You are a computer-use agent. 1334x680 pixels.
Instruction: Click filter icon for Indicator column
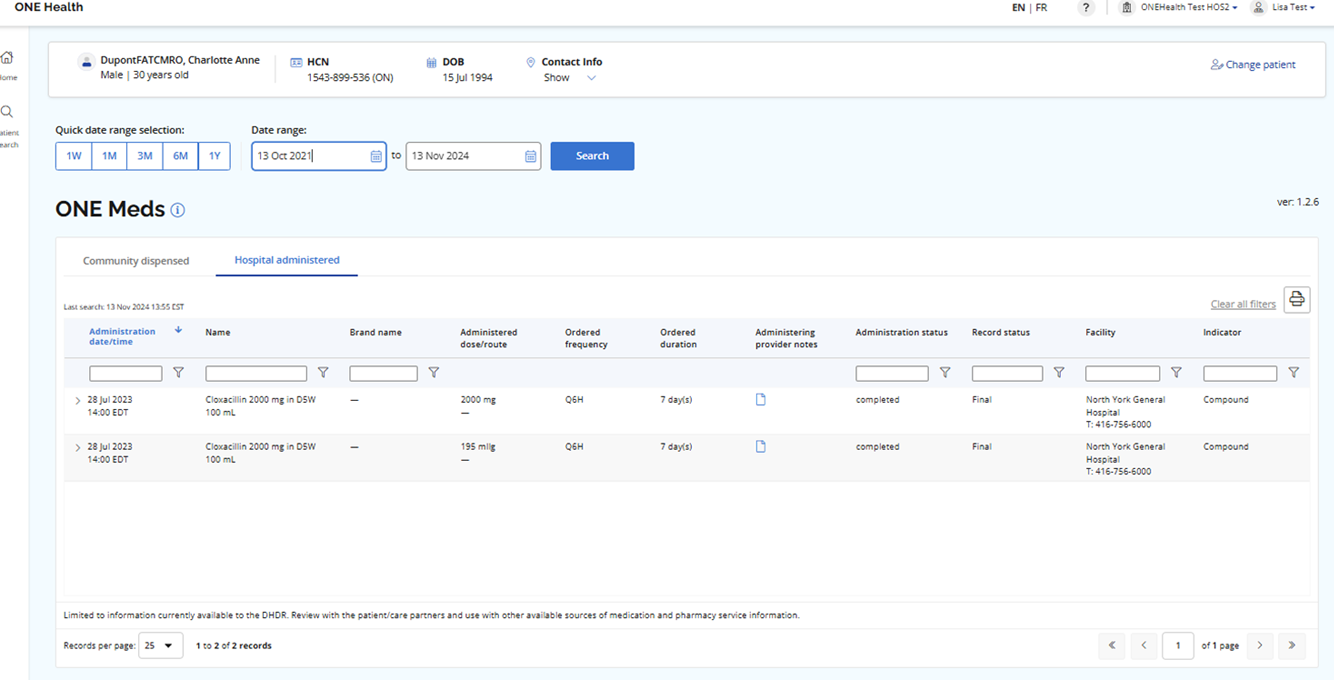coord(1294,373)
